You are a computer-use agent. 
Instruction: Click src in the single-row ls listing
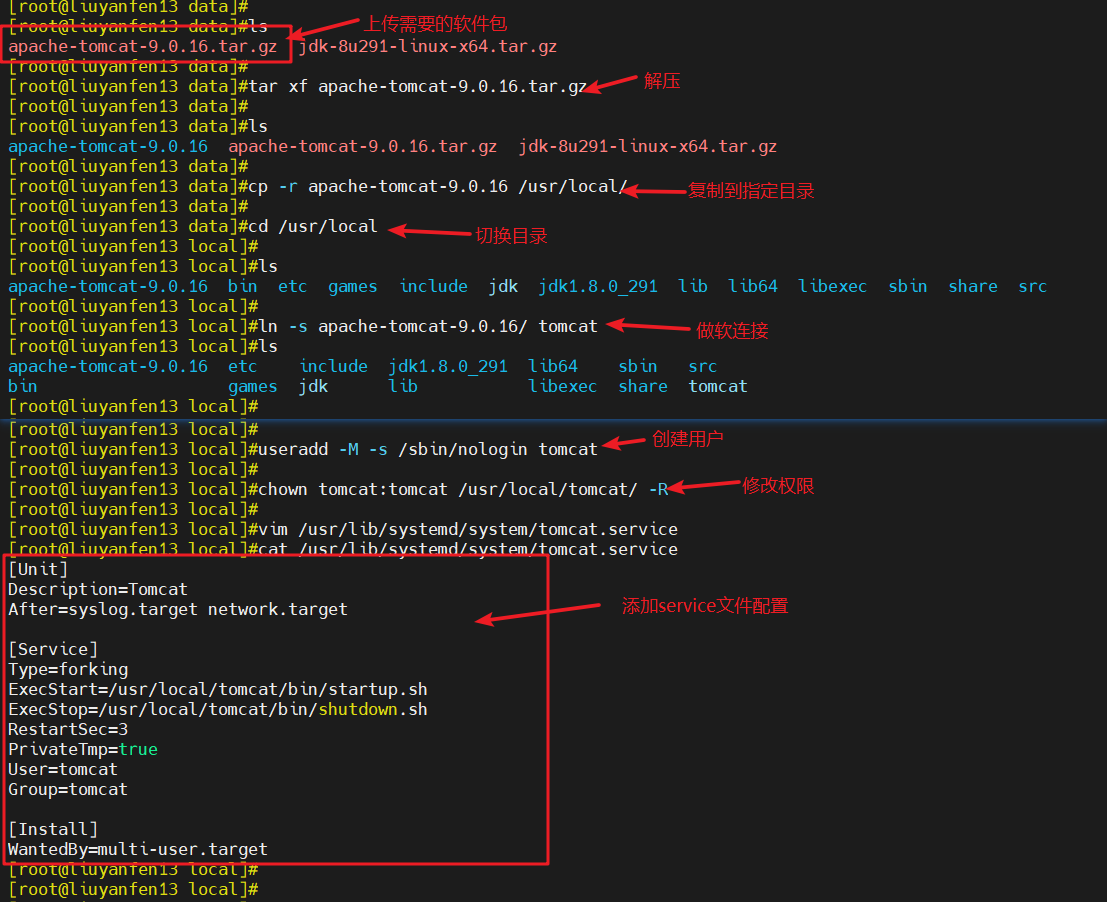1033,287
